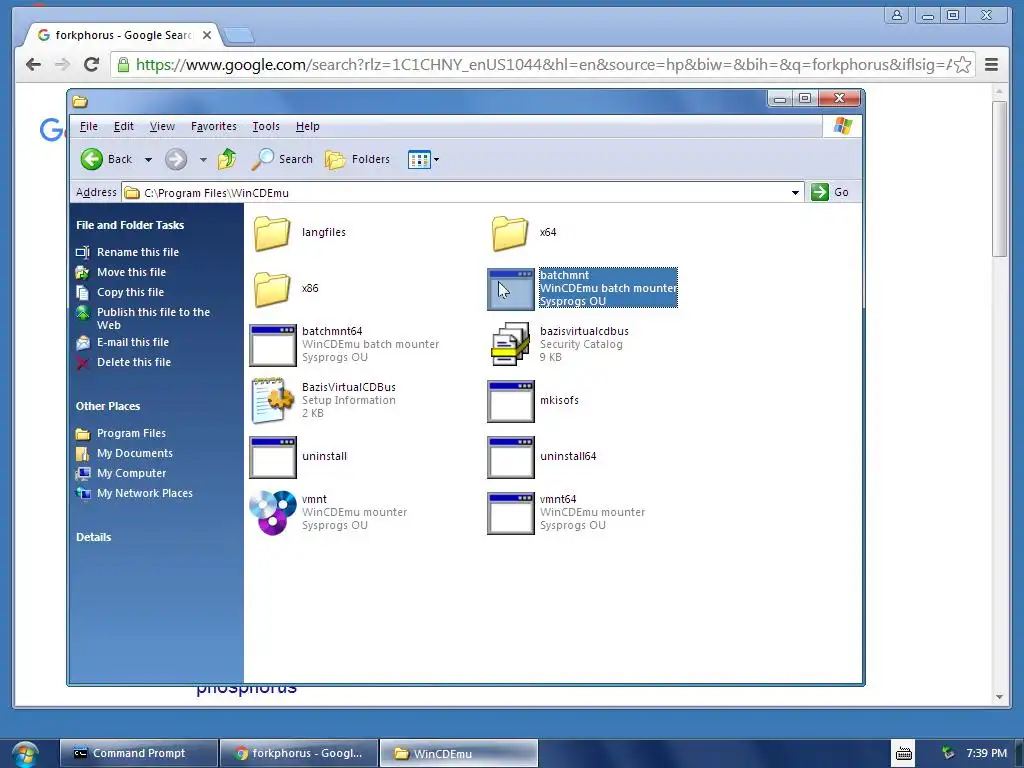This screenshot has height=768, width=1024.
Task: Click the site security padlock icon in Chrome
Action: pos(123,65)
